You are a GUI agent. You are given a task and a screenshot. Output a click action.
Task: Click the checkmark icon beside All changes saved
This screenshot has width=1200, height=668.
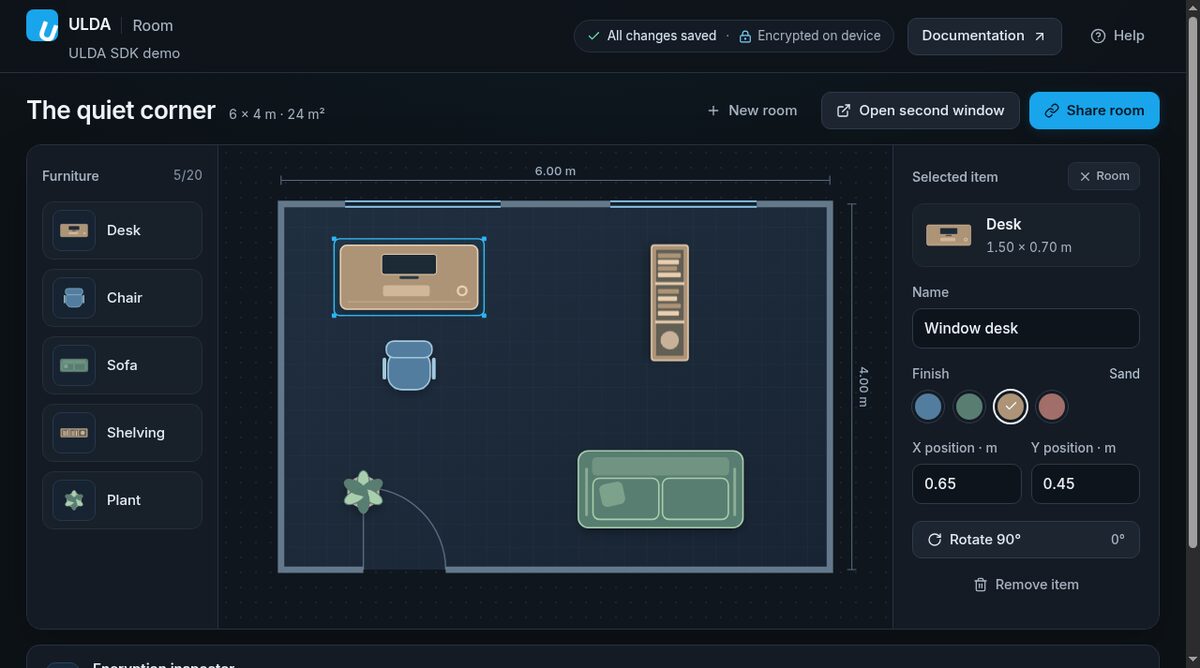coord(595,36)
